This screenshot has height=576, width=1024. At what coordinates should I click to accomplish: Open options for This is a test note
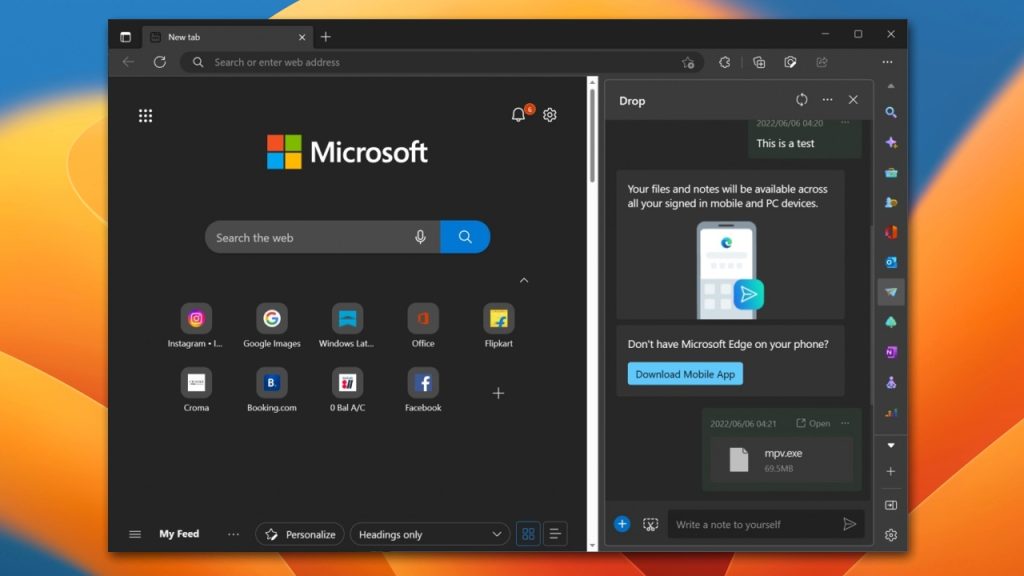845,123
